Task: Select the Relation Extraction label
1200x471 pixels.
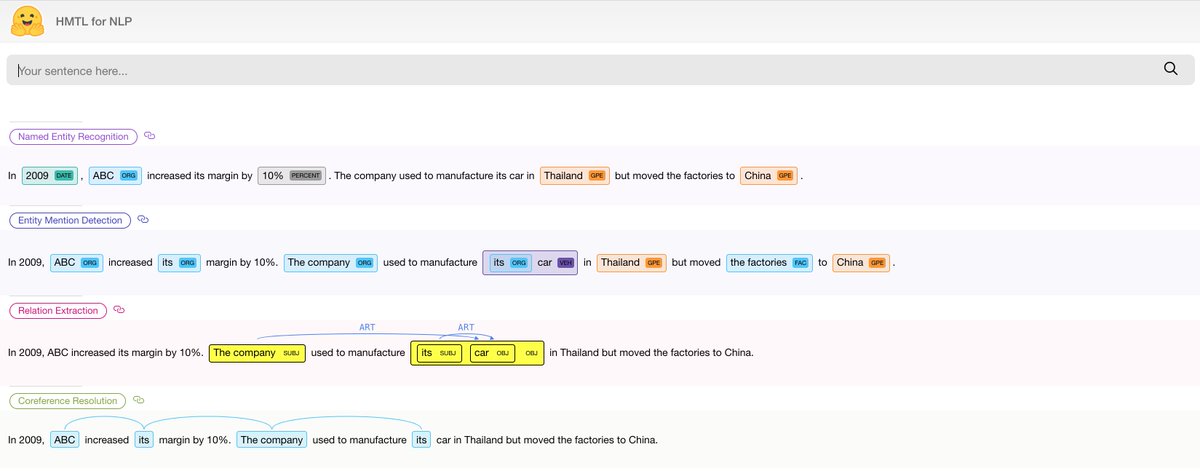Action: 58,311
